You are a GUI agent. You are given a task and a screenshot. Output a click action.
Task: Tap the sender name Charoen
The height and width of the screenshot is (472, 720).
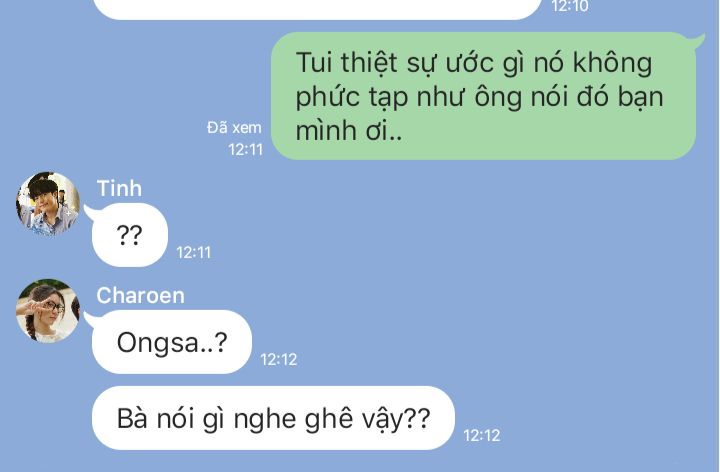pos(141,295)
